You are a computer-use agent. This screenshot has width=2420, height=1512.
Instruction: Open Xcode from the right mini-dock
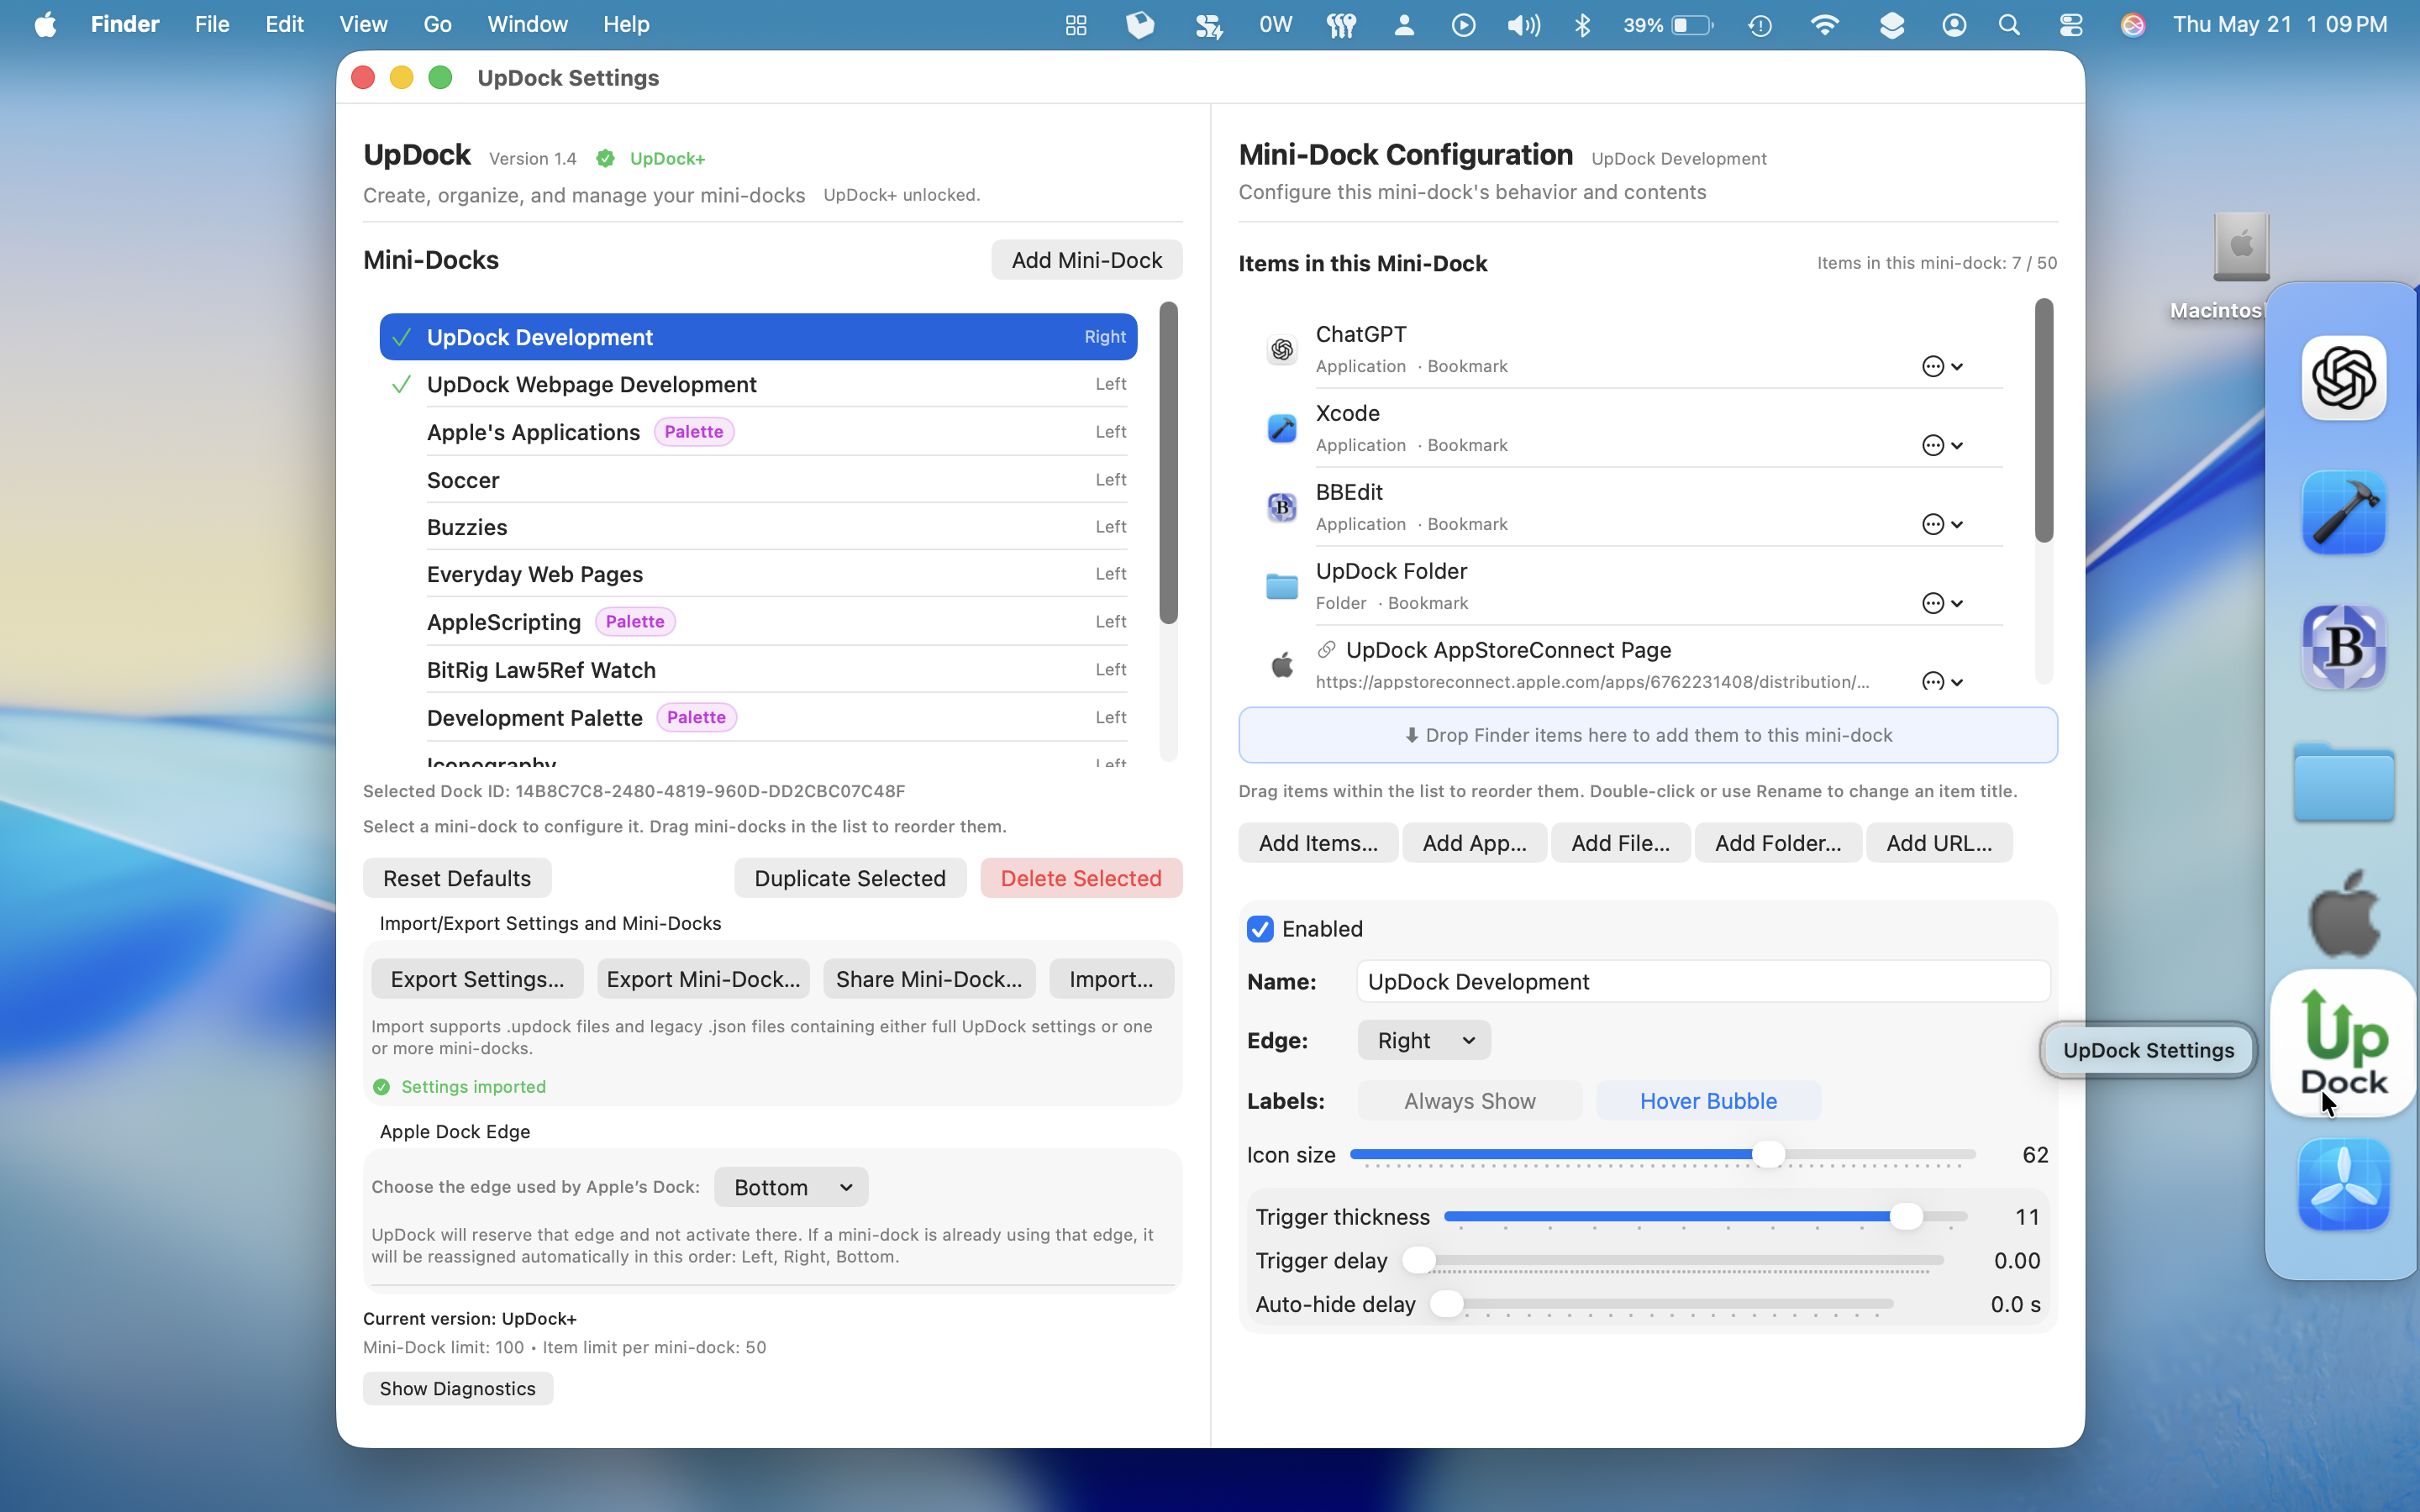point(2343,512)
